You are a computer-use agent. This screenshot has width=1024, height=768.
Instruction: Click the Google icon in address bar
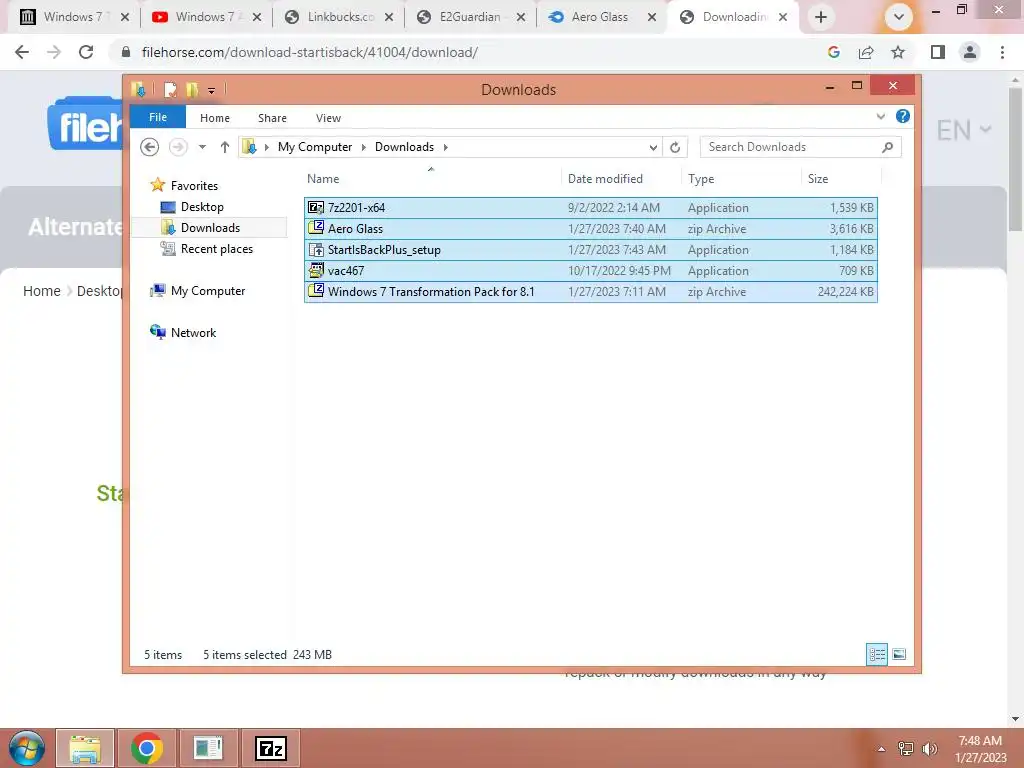coord(834,52)
